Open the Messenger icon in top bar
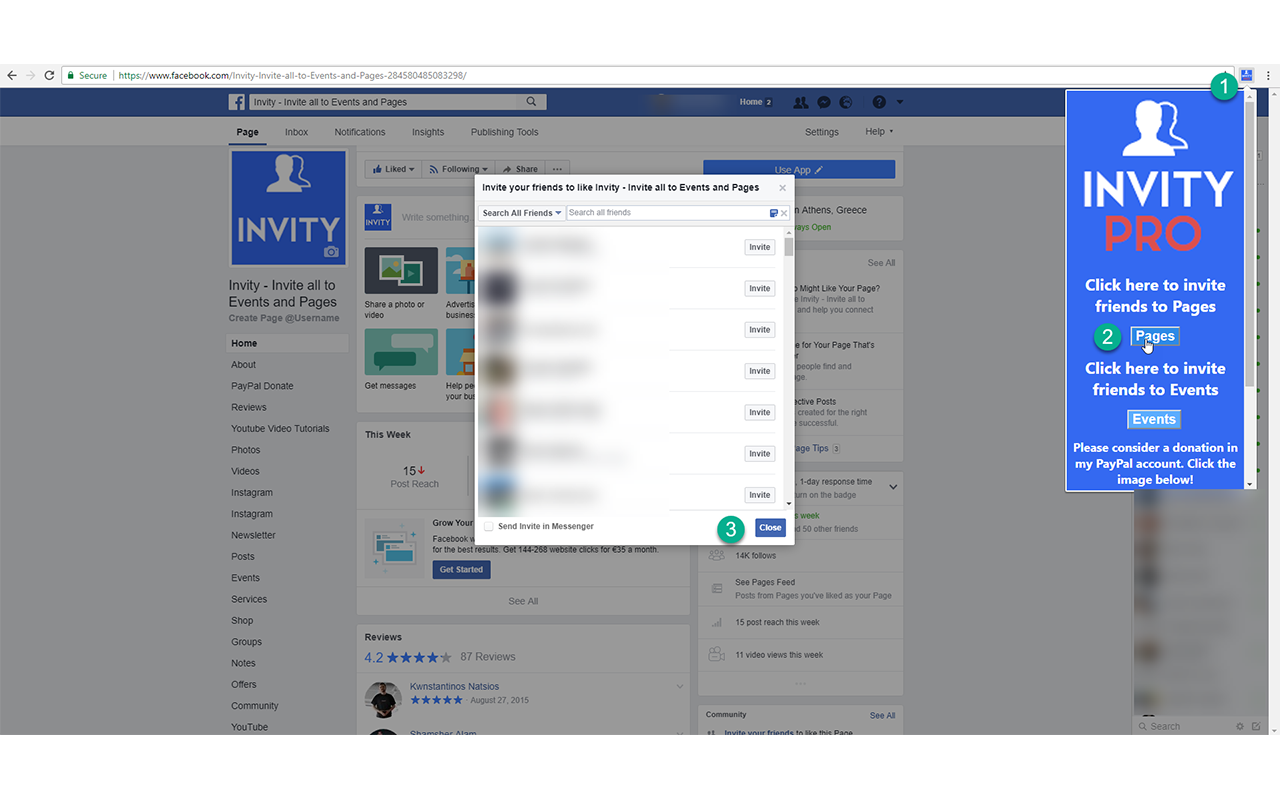The width and height of the screenshot is (1280, 800). [x=824, y=102]
